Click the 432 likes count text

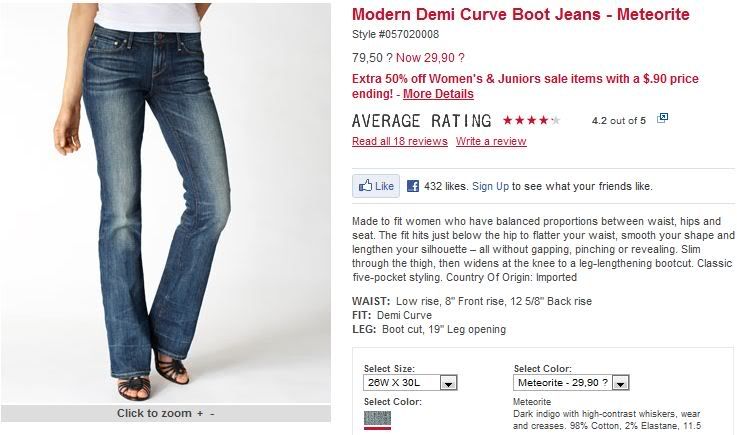coord(446,186)
